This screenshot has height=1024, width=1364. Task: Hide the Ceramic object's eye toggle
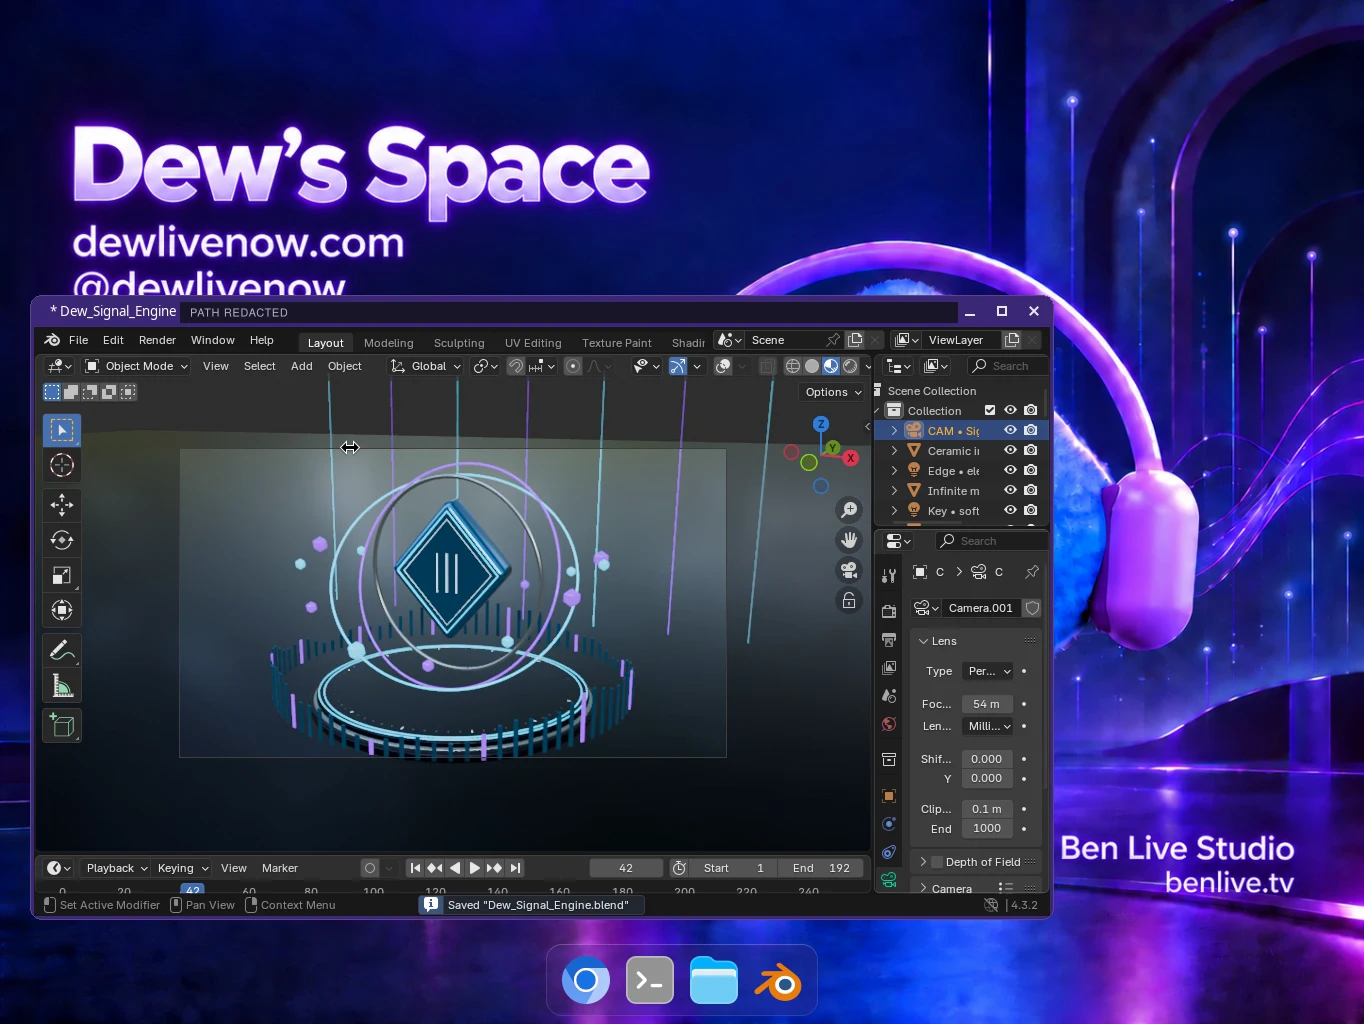[x=1010, y=450]
